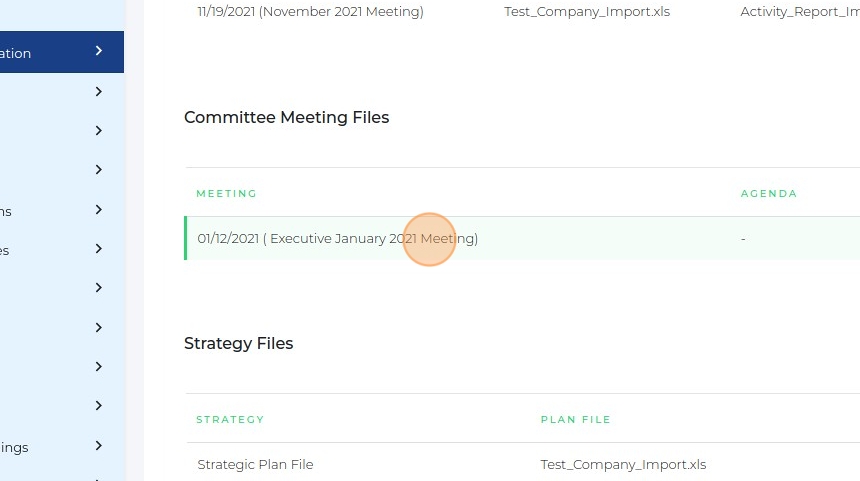Click the Strategy Files section heading

pyautogui.click(x=238, y=344)
